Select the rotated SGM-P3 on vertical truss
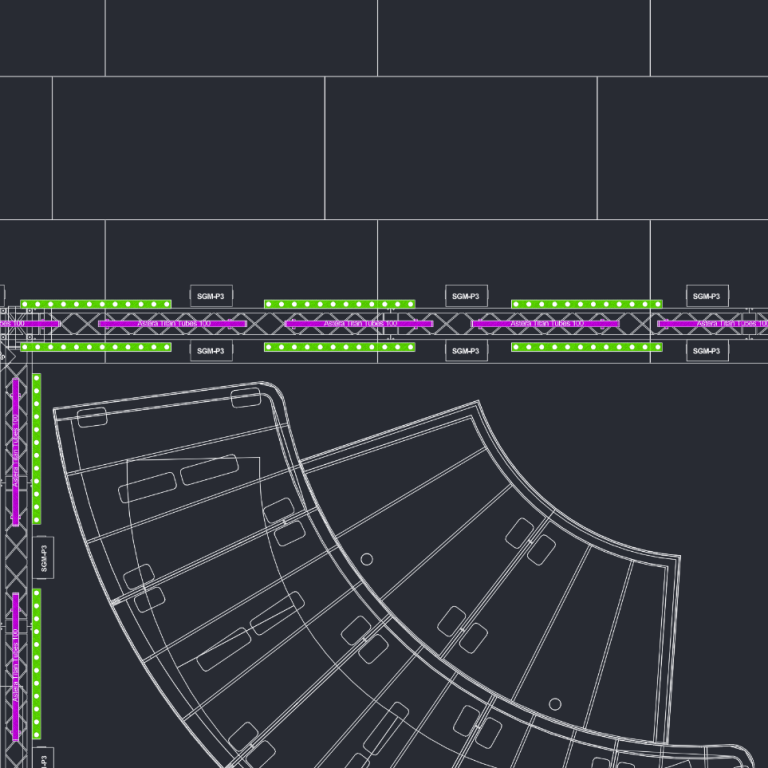 point(45,557)
